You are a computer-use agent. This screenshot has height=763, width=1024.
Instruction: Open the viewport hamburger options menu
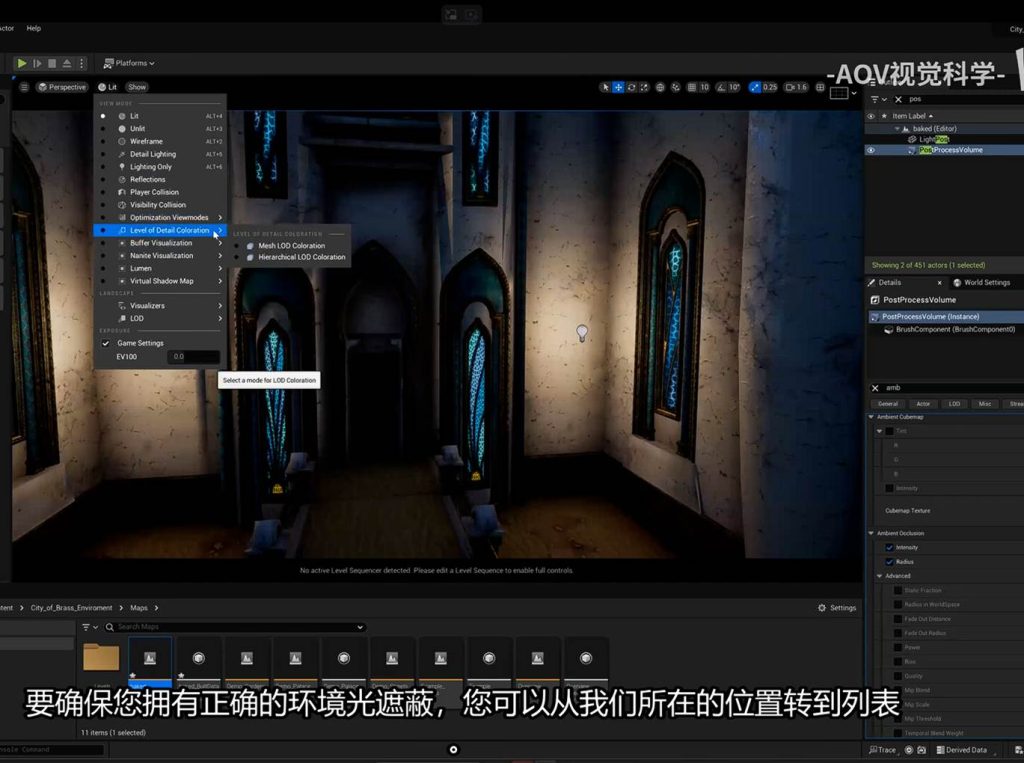pos(24,87)
